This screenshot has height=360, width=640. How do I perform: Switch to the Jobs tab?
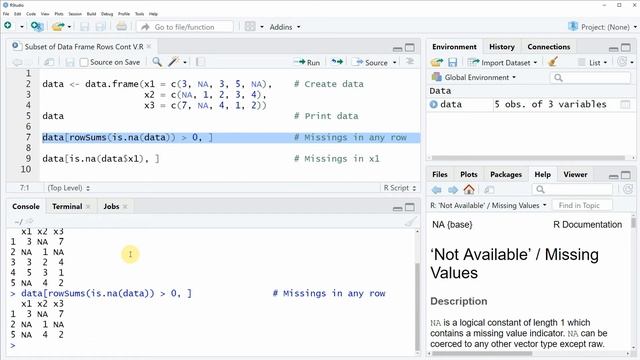tap(111, 207)
